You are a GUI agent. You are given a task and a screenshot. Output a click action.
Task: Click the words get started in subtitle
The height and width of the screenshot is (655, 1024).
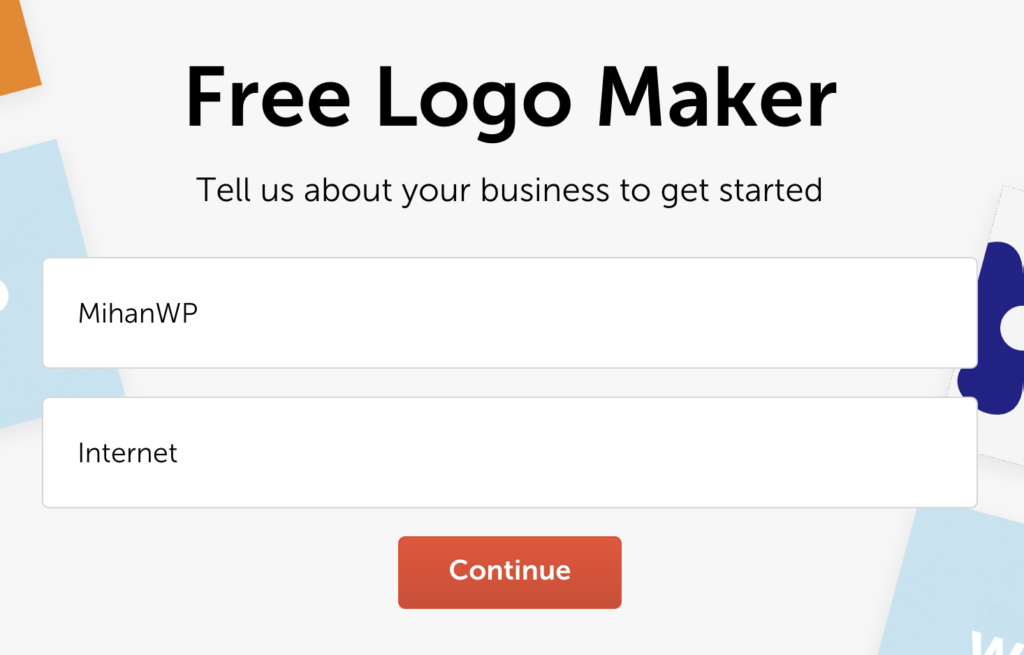[742, 191]
